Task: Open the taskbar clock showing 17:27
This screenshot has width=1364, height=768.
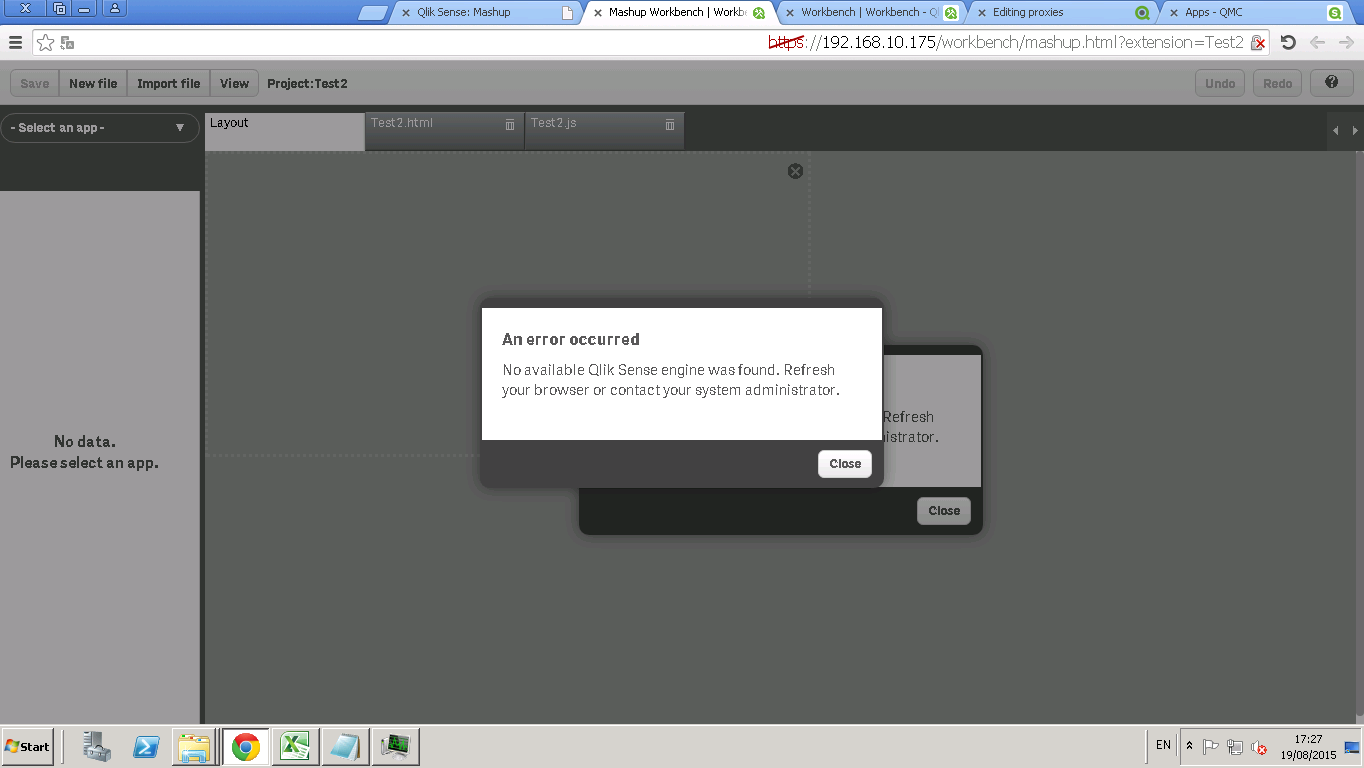Action: 1308,747
